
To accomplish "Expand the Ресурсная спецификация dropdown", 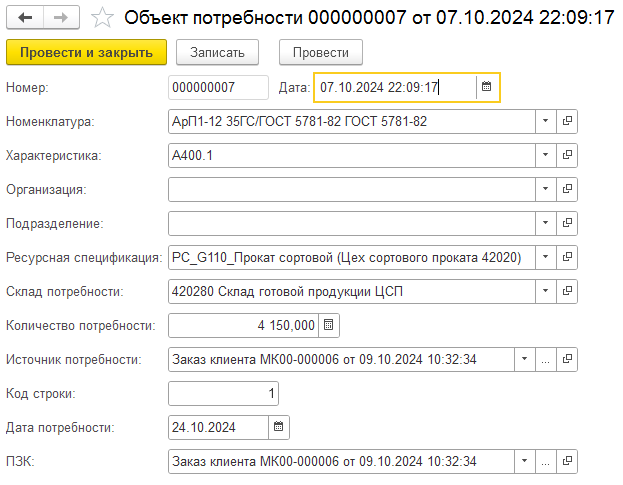I will (x=545, y=258).
